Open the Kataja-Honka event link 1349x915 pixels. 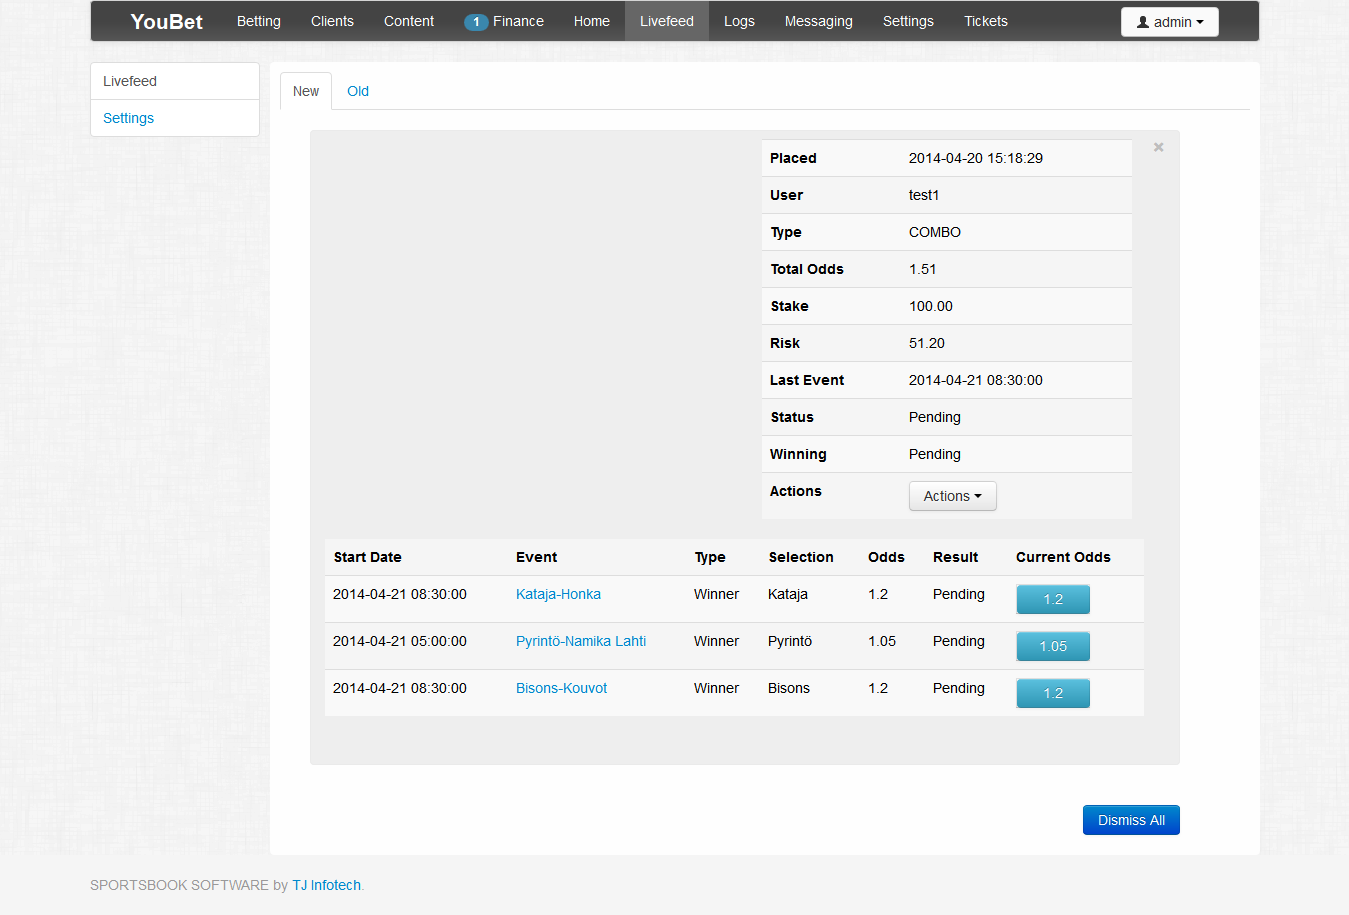[x=558, y=594]
